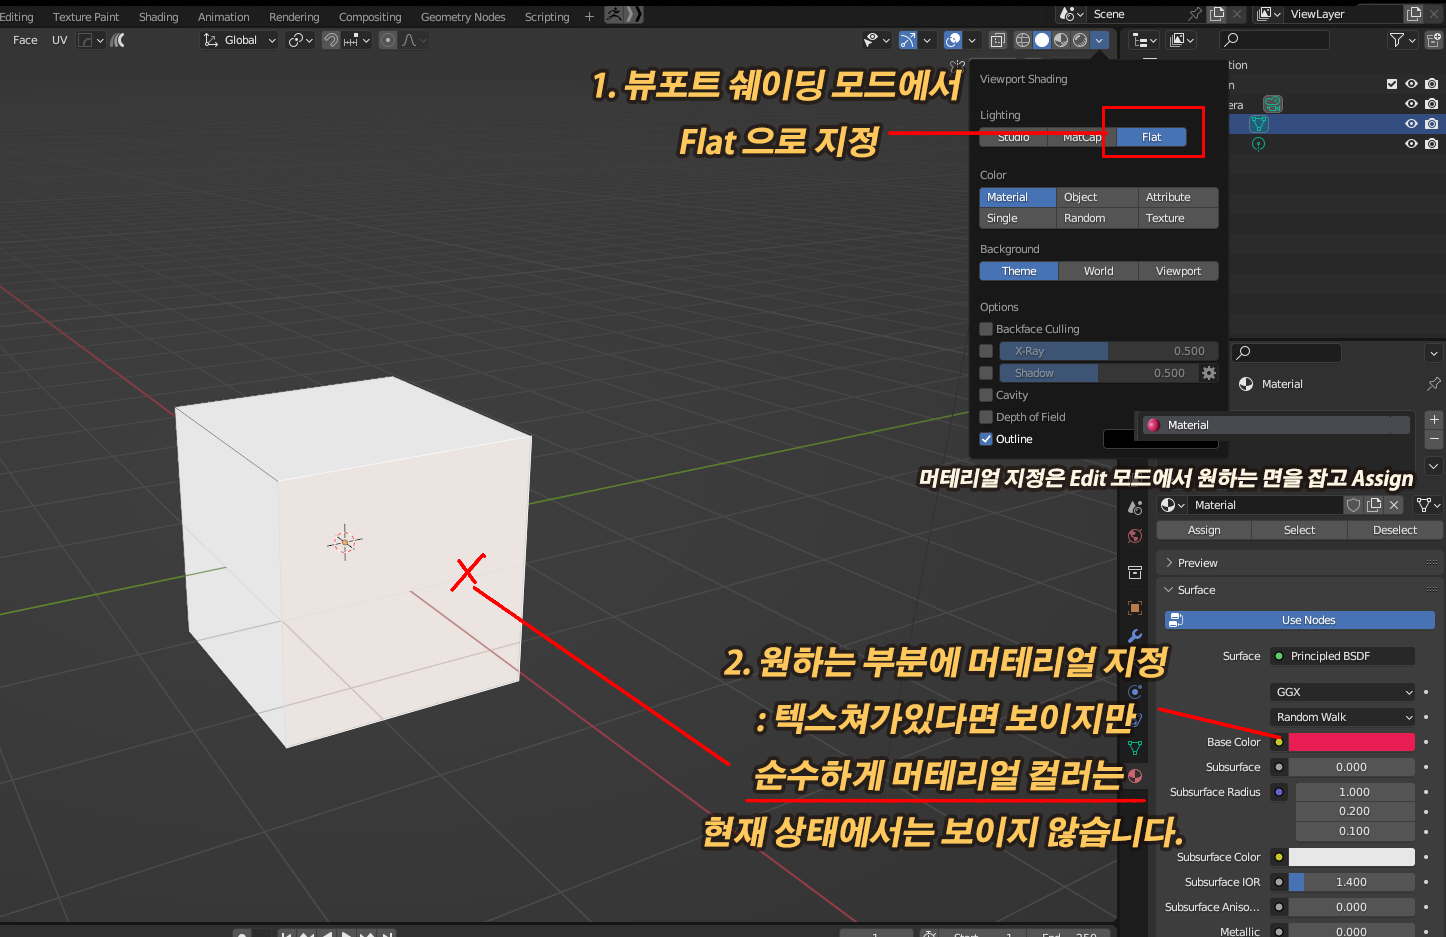This screenshot has width=1446, height=937.
Task: Select wireframe viewport shading mode
Action: click(1023, 40)
